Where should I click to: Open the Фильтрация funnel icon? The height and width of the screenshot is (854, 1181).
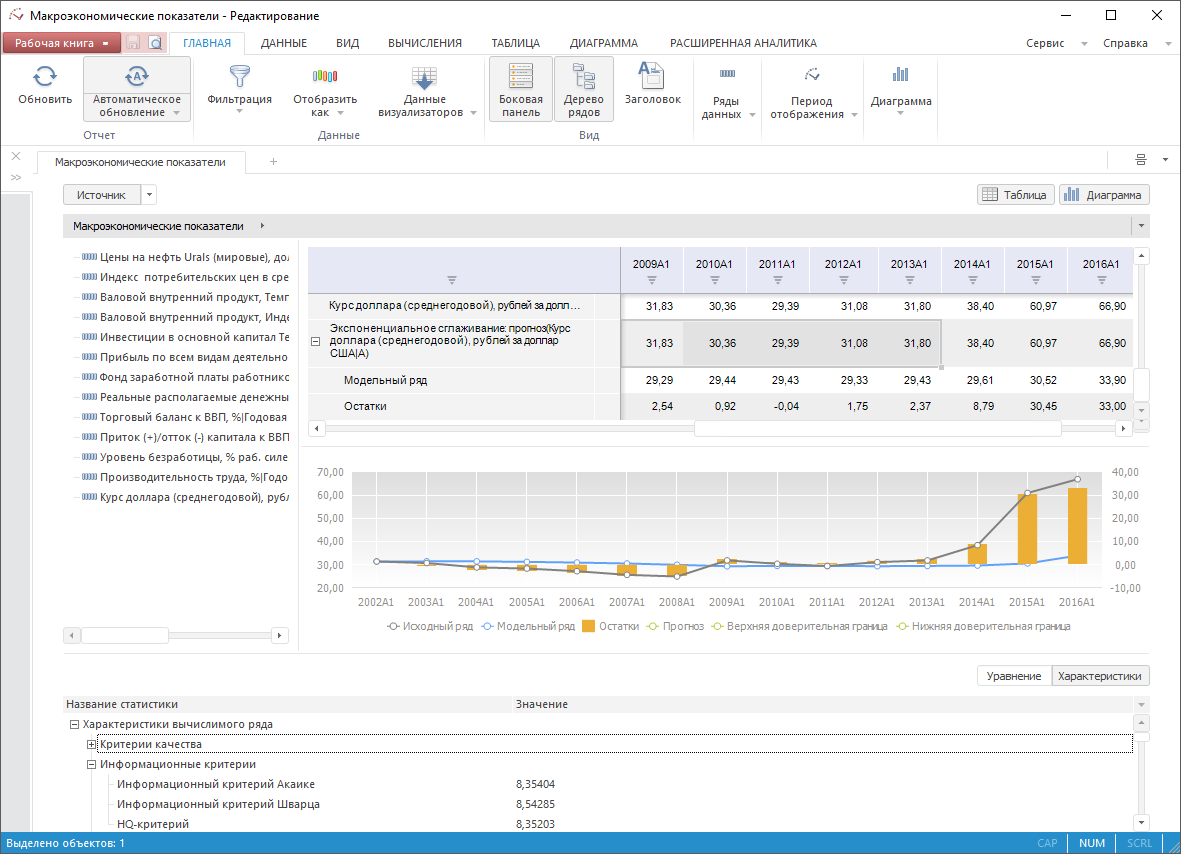239,76
